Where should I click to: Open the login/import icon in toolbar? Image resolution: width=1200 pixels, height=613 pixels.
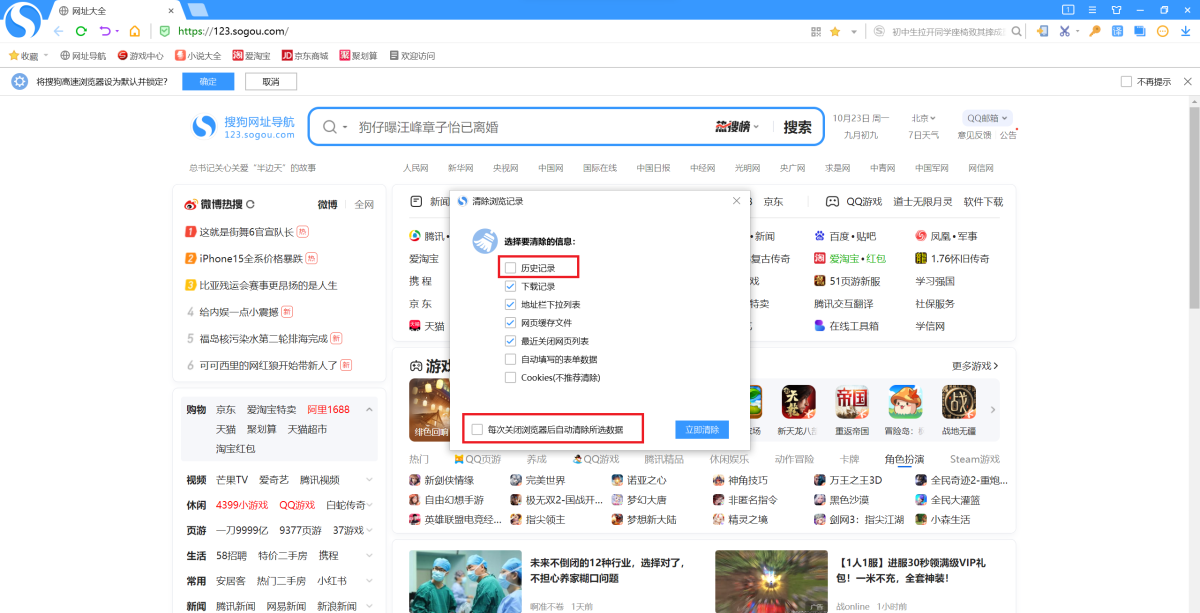coord(1043,31)
